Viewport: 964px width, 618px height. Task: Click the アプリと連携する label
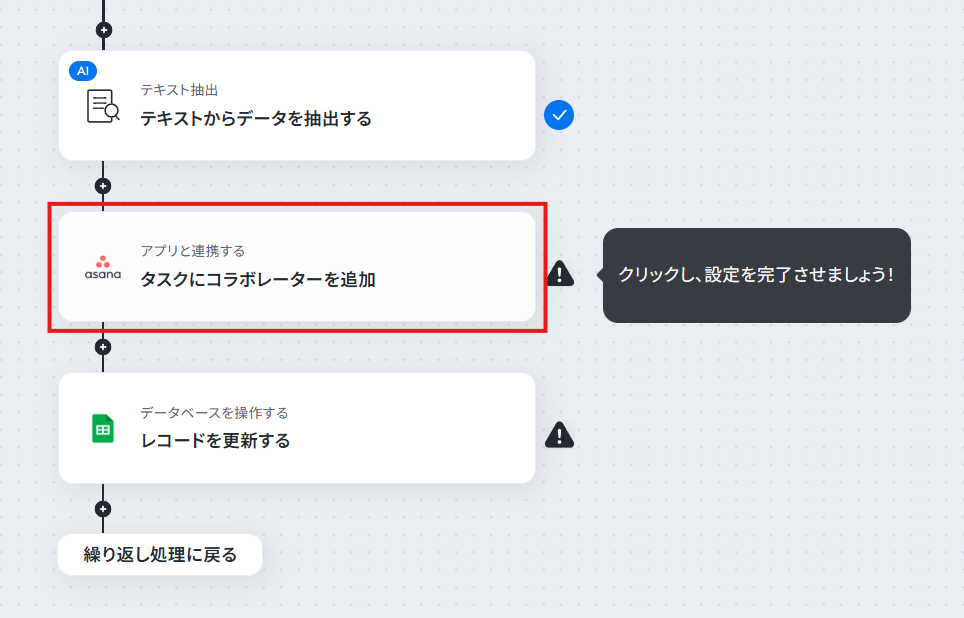pos(192,251)
